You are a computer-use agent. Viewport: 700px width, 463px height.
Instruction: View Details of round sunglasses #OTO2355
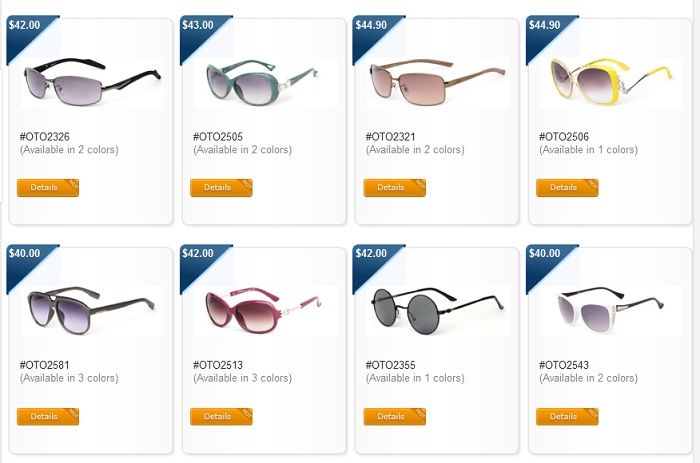coord(395,417)
